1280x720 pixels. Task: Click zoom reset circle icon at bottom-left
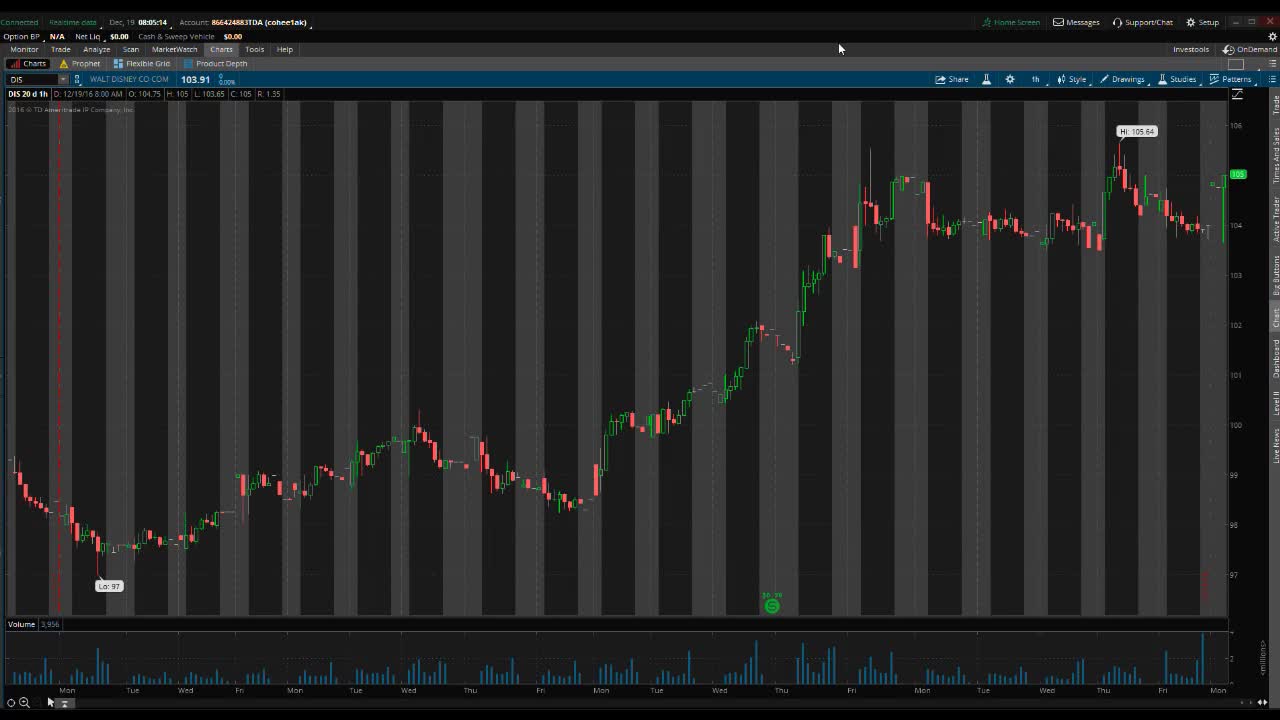(x=11, y=703)
